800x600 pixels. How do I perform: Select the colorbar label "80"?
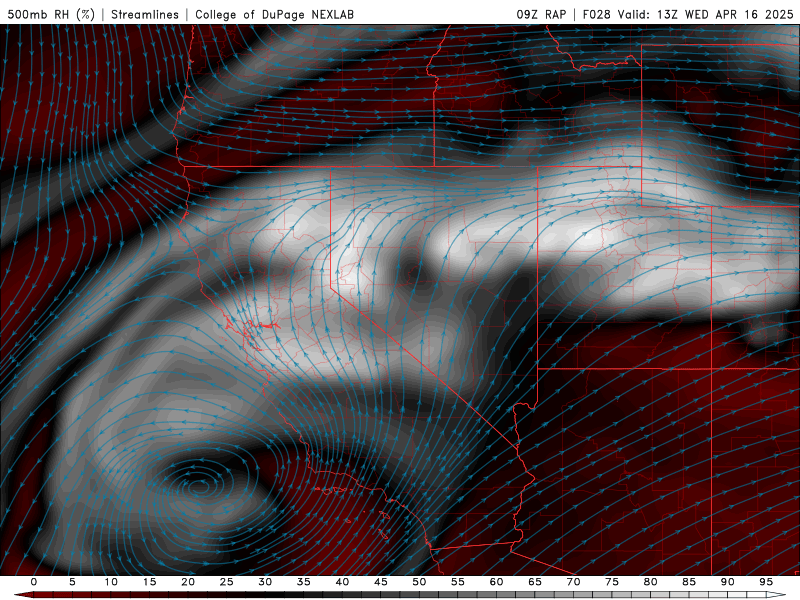click(x=650, y=582)
